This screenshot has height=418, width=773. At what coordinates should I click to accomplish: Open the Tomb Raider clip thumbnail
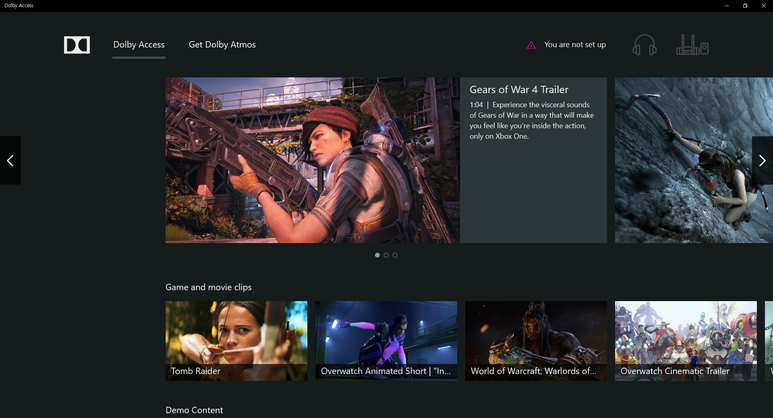pyautogui.click(x=236, y=341)
